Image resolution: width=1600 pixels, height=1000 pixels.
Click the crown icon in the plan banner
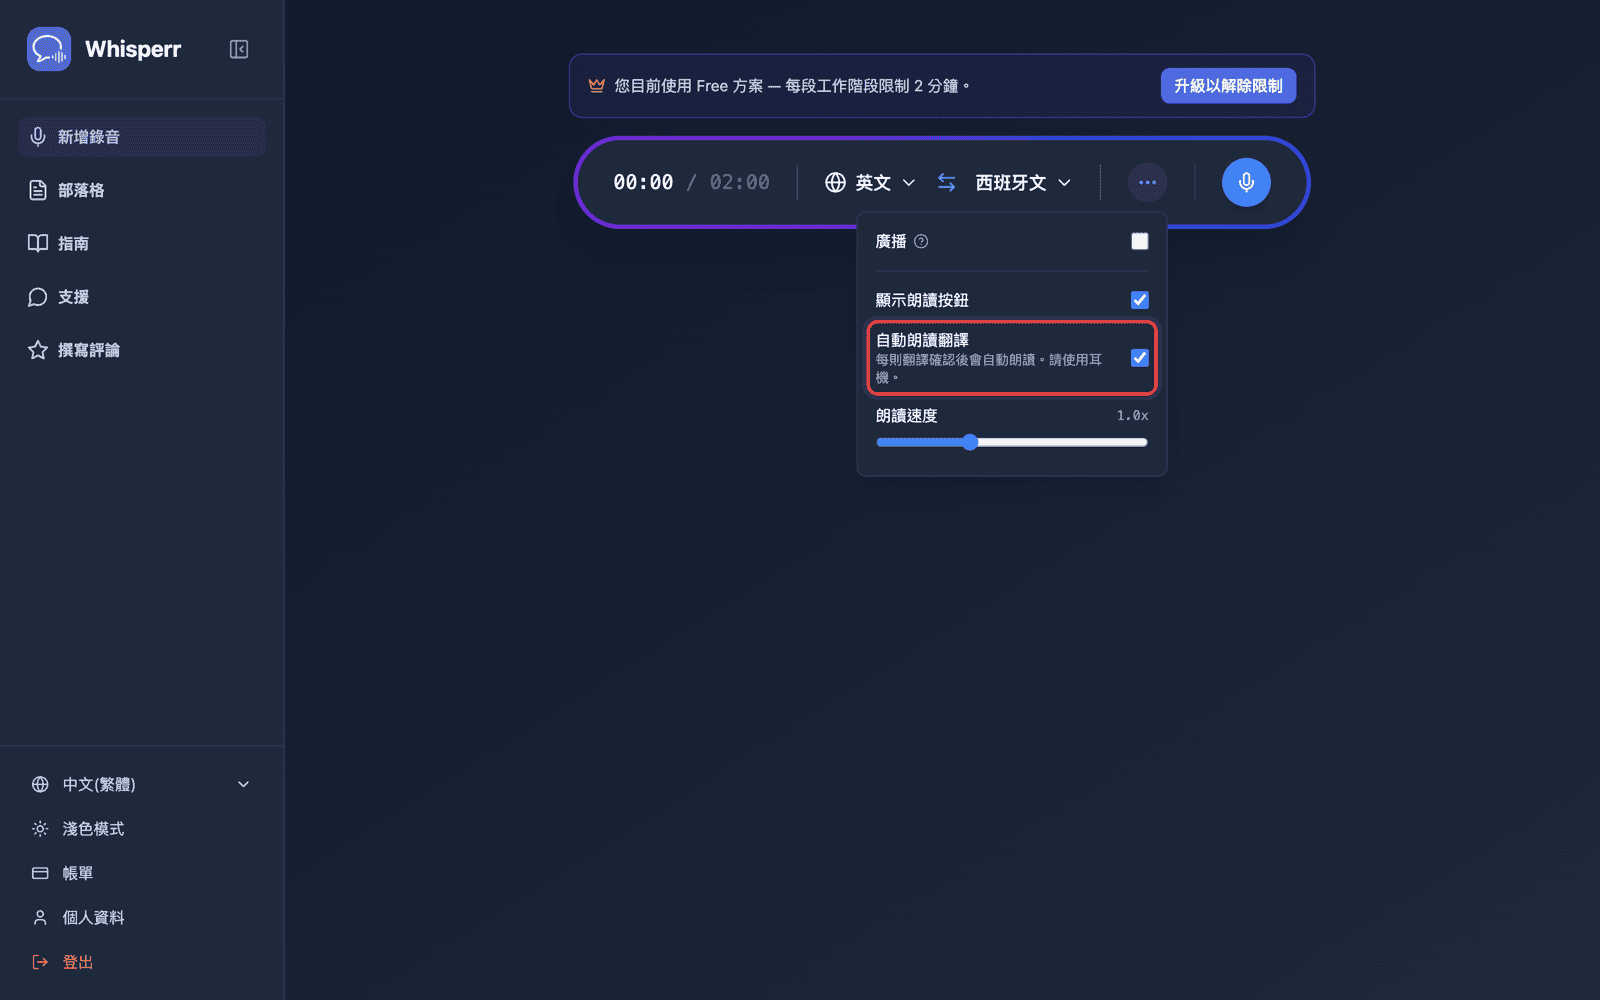coord(597,86)
